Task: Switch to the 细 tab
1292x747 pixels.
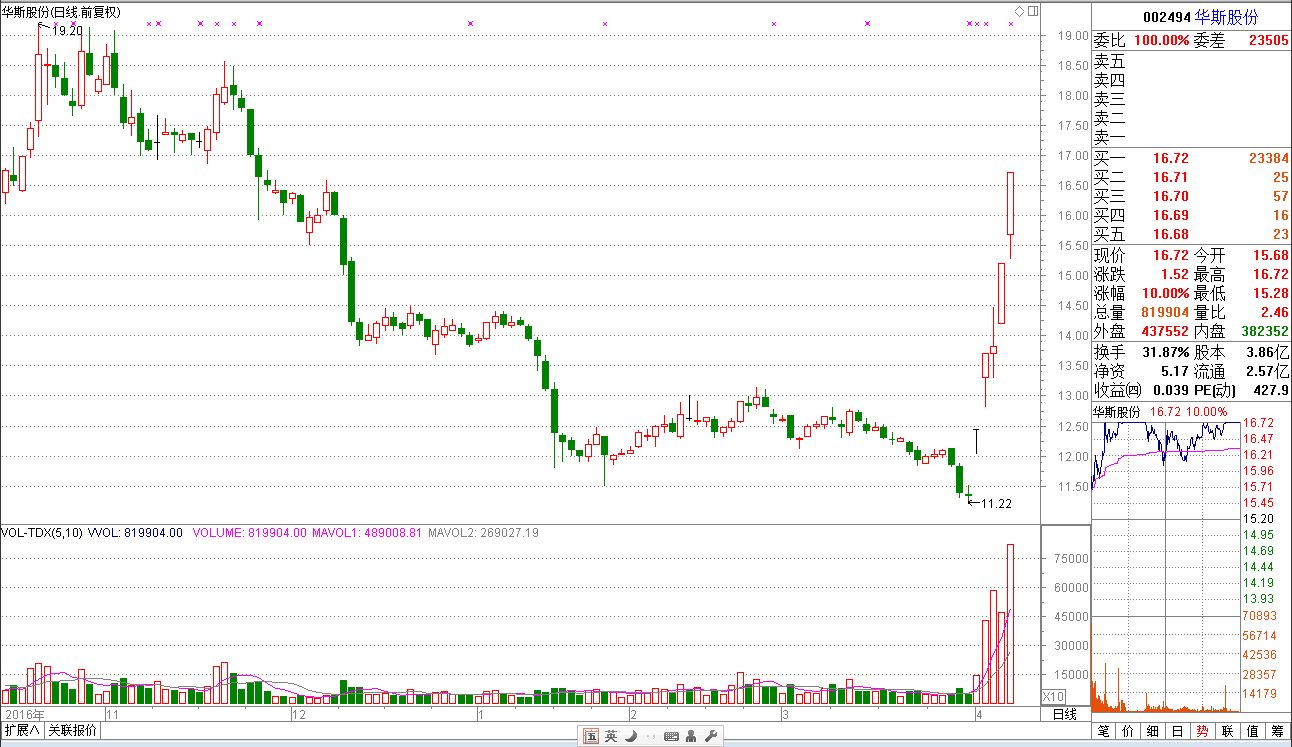Action: pyautogui.click(x=1153, y=731)
